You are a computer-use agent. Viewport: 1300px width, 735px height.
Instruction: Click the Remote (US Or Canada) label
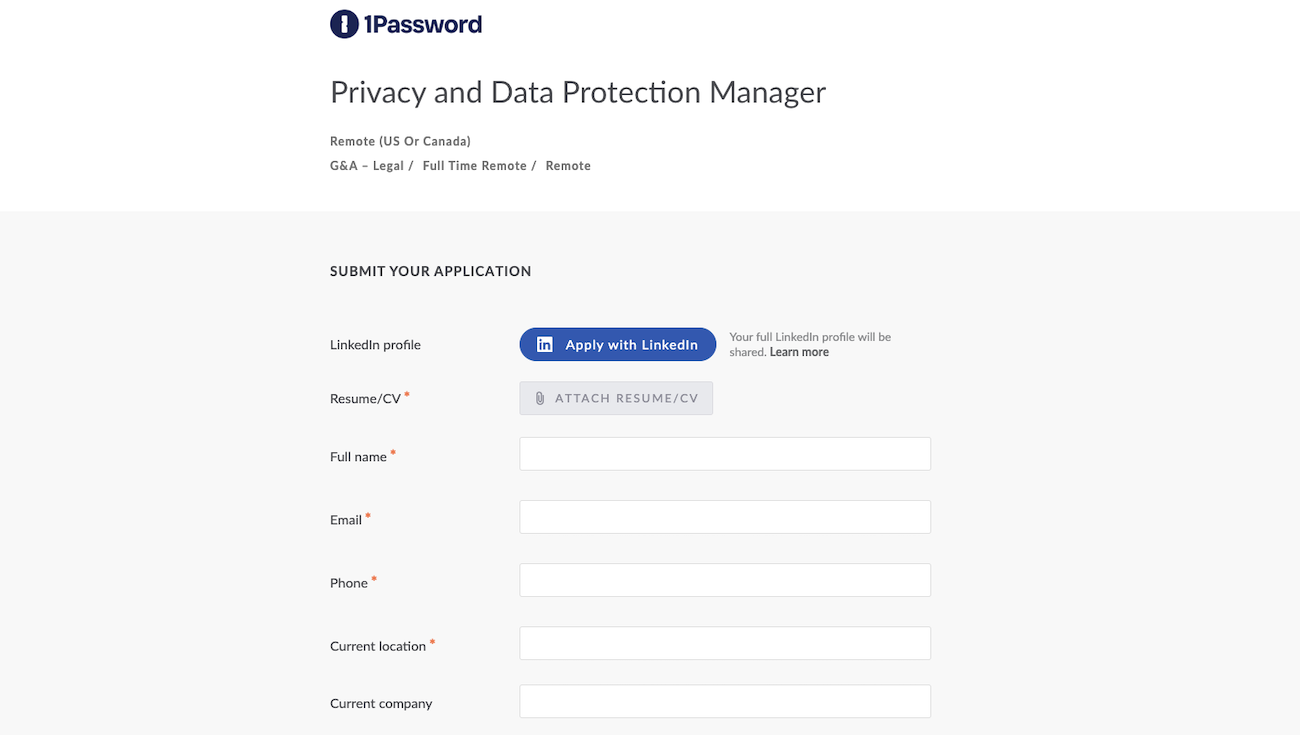[400, 140]
